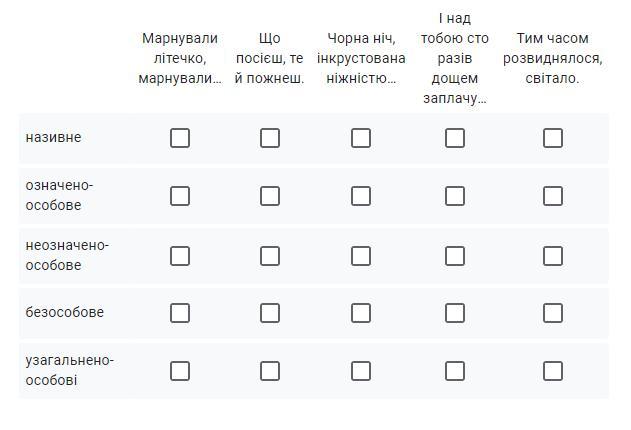Mark 'неозначено-особове' for 'Чорна ніч' column
Viewport: 631px width, 430px height.
tap(361, 256)
